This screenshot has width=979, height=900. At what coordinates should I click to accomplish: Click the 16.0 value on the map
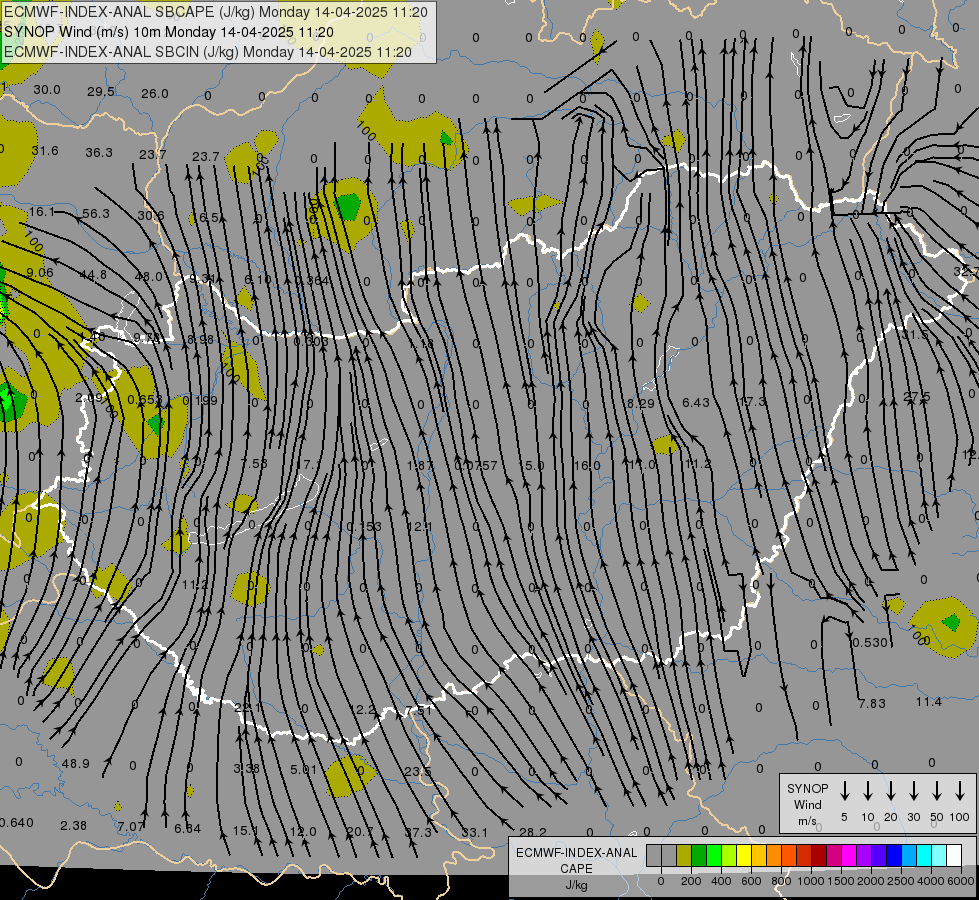[x=587, y=465]
